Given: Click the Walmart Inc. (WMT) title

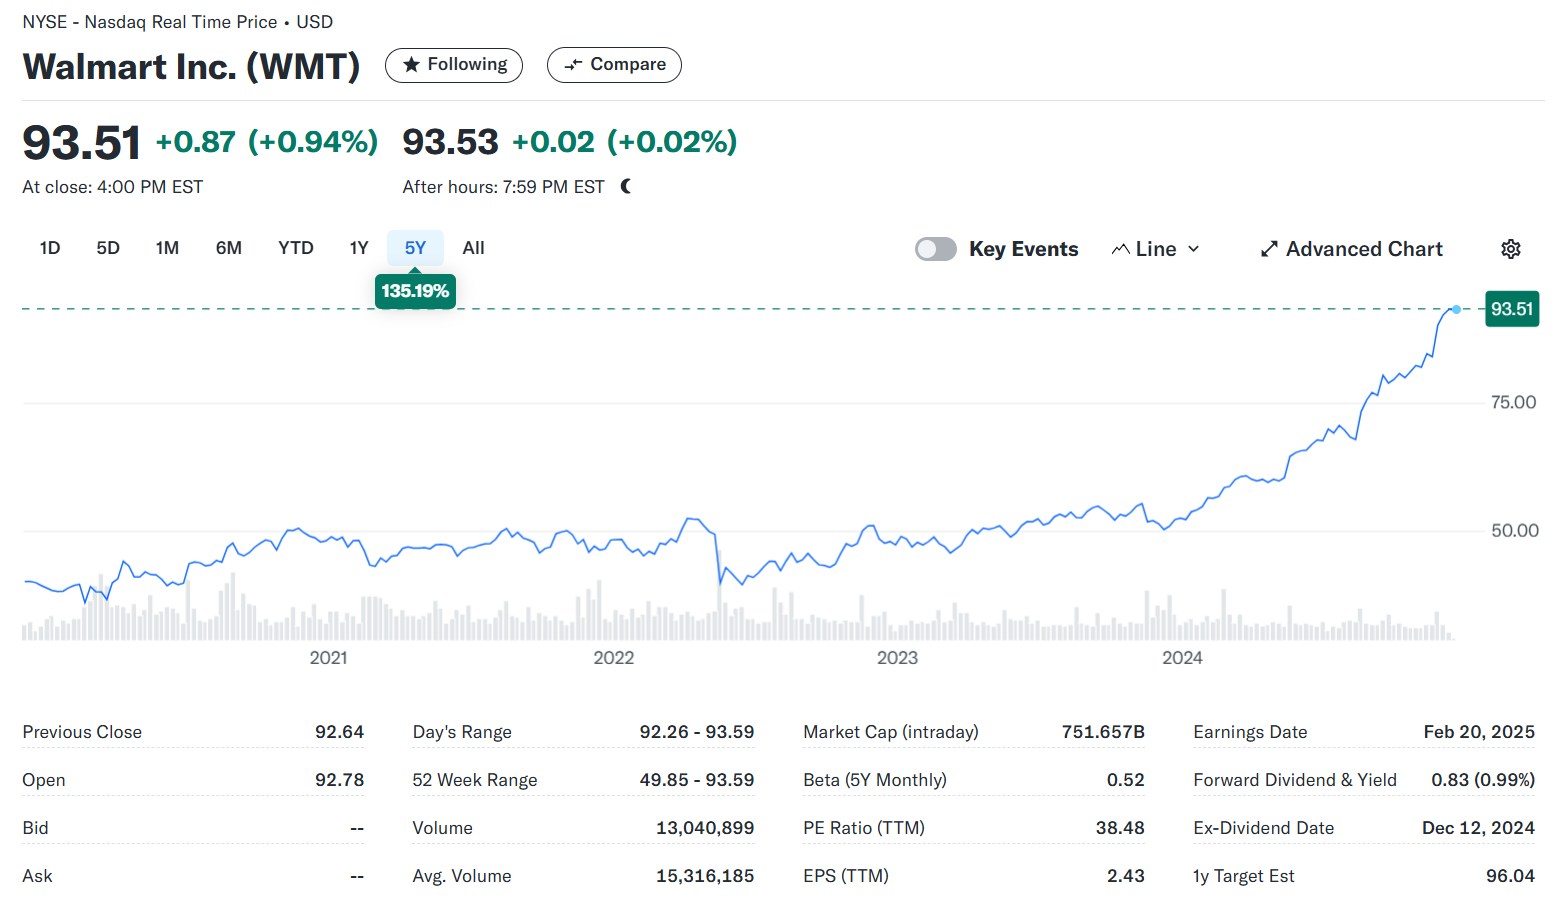Looking at the screenshot, I should pyautogui.click(x=191, y=66).
